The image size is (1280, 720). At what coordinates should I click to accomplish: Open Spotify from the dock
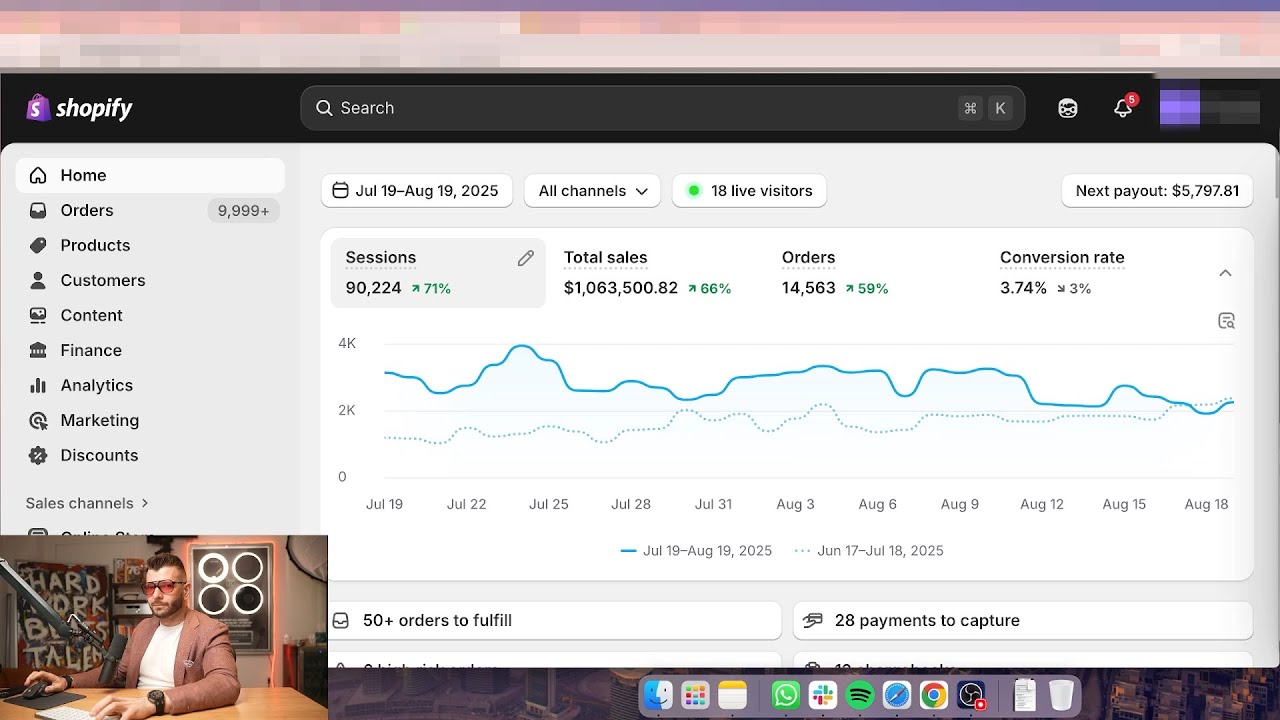tap(860, 695)
